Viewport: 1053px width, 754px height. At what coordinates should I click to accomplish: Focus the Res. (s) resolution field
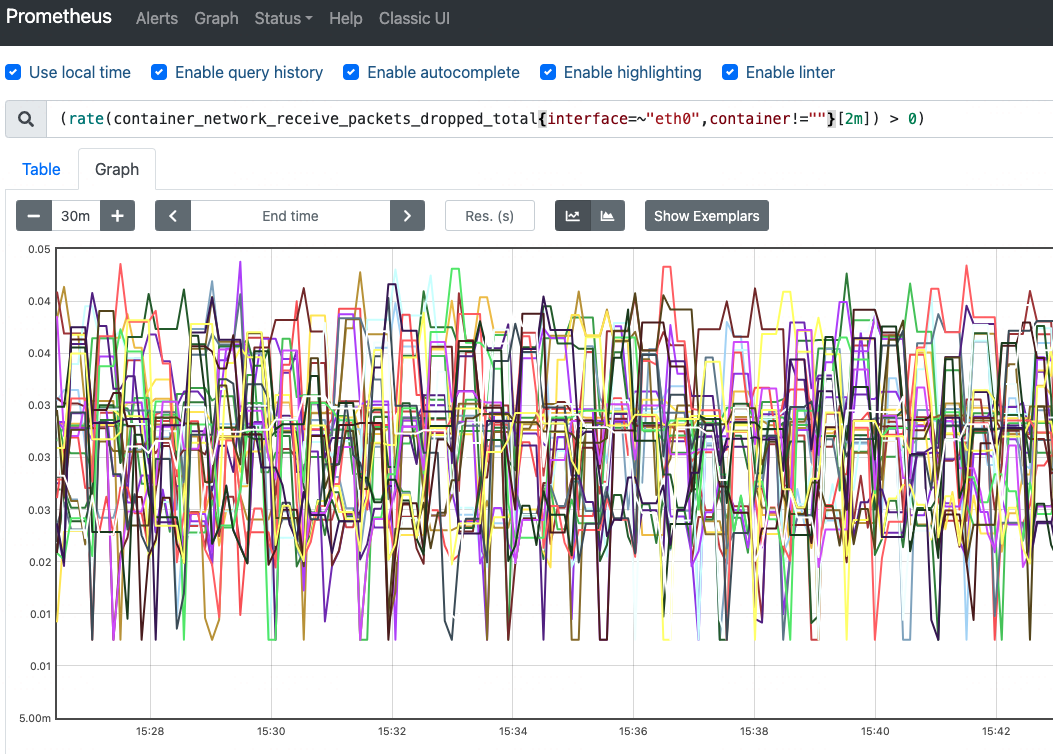pos(490,216)
